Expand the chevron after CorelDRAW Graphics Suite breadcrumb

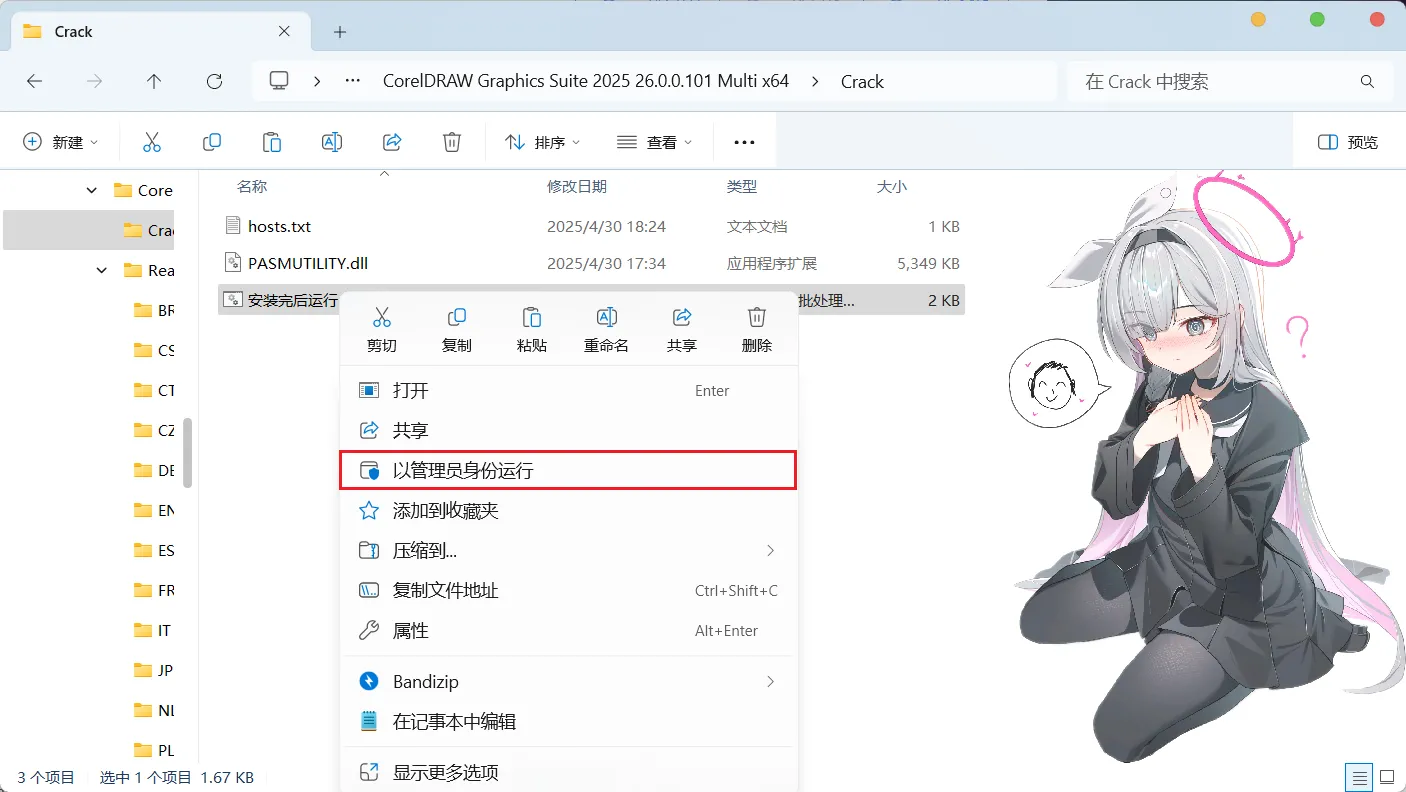pyautogui.click(x=815, y=81)
